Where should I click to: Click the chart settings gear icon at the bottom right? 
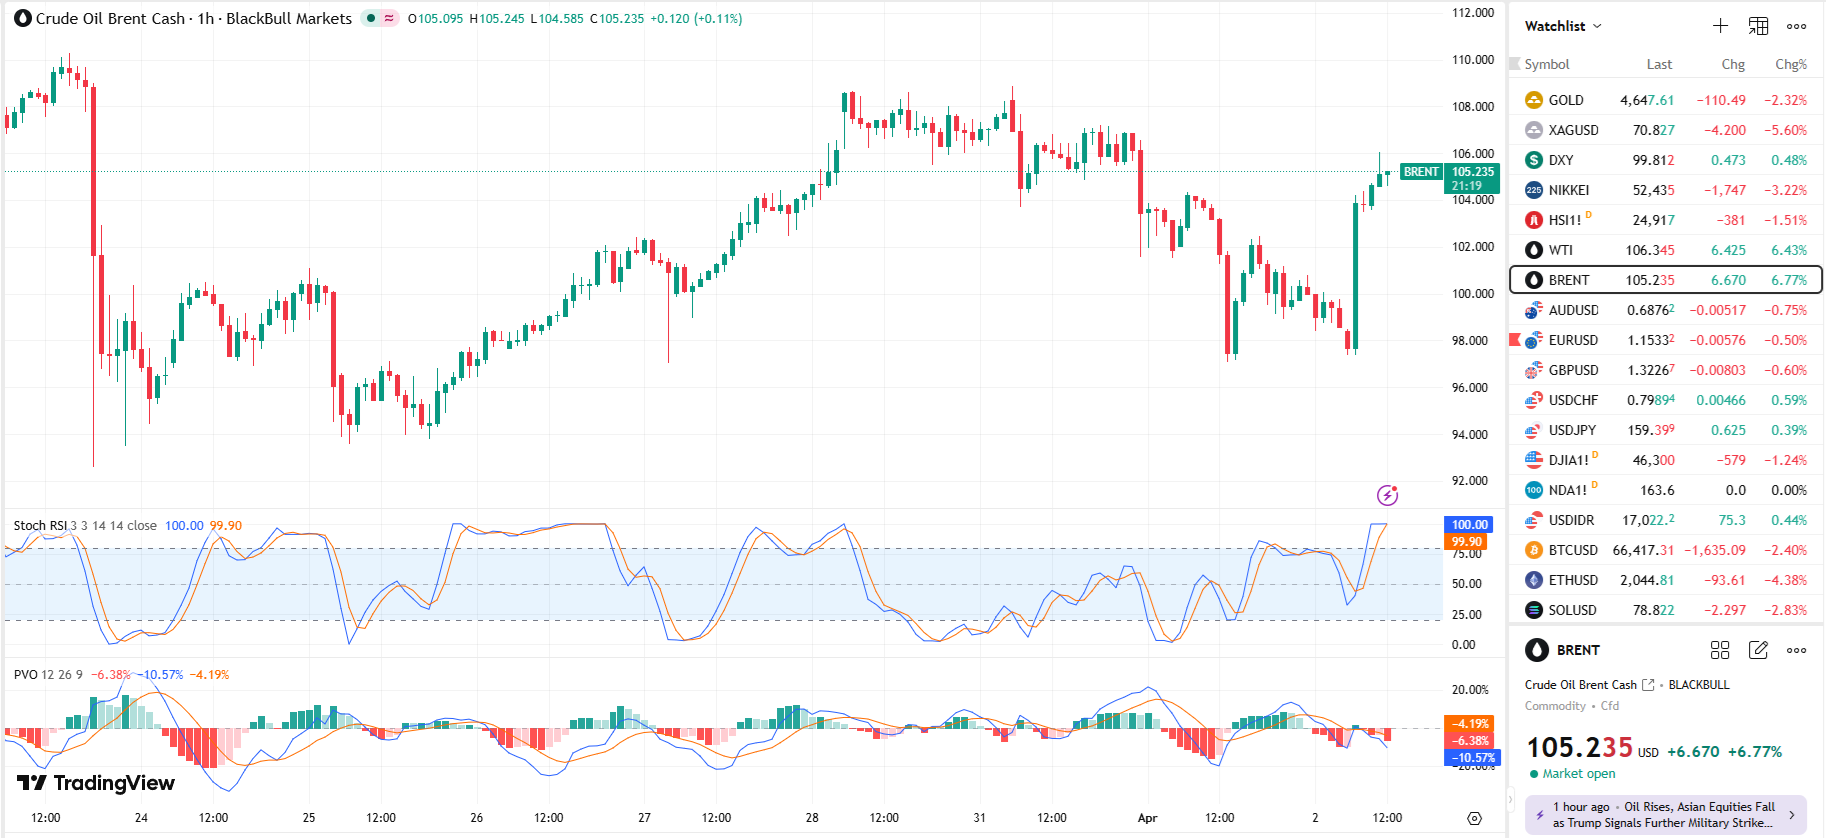1474,818
